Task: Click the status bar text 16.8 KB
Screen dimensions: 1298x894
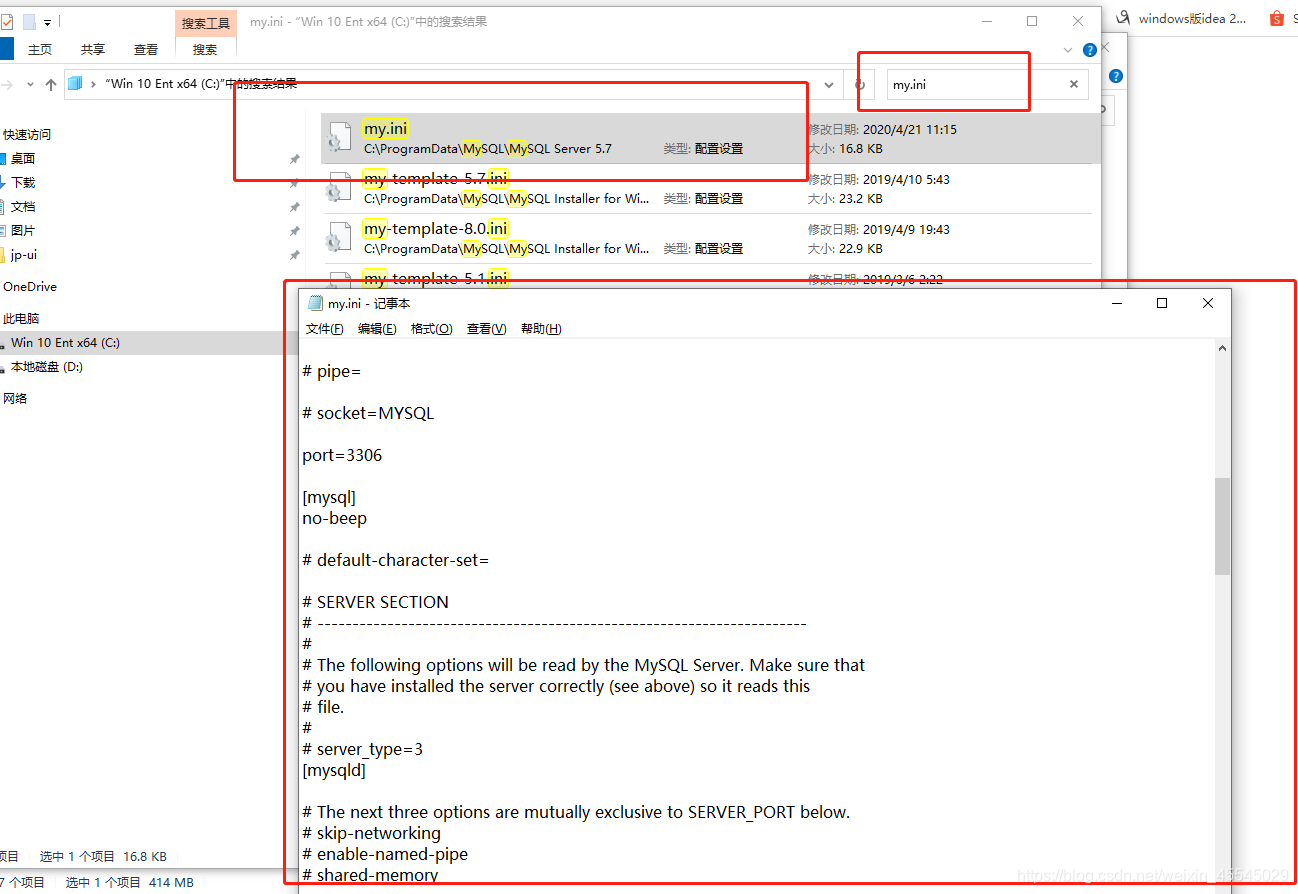Action: pyautogui.click(x=145, y=856)
